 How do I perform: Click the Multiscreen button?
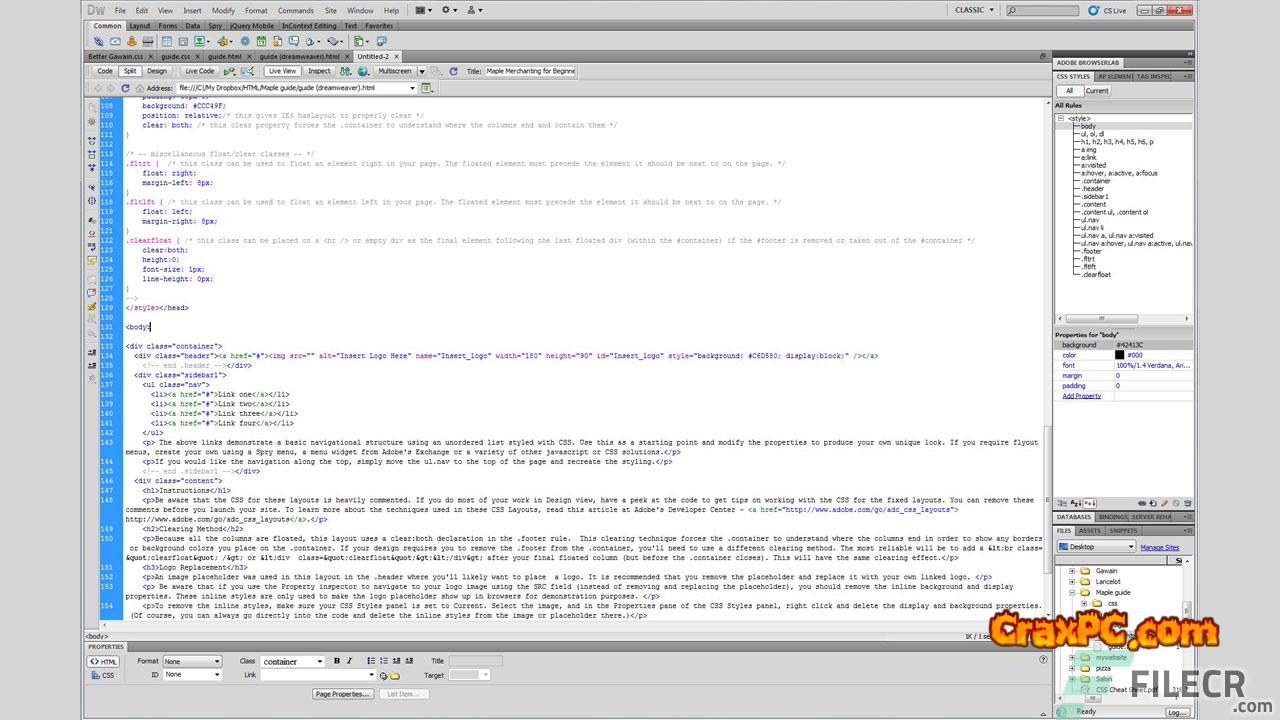click(394, 71)
